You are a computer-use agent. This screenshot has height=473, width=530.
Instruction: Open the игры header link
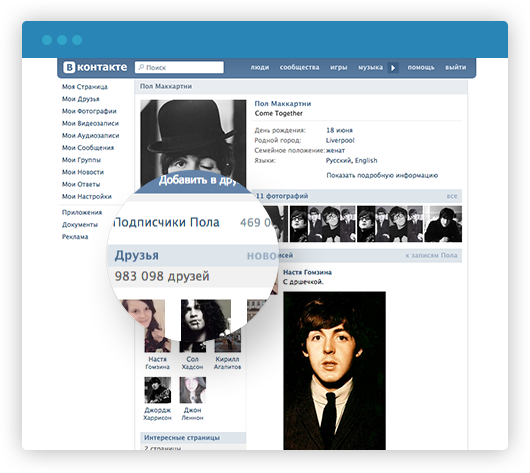click(339, 67)
